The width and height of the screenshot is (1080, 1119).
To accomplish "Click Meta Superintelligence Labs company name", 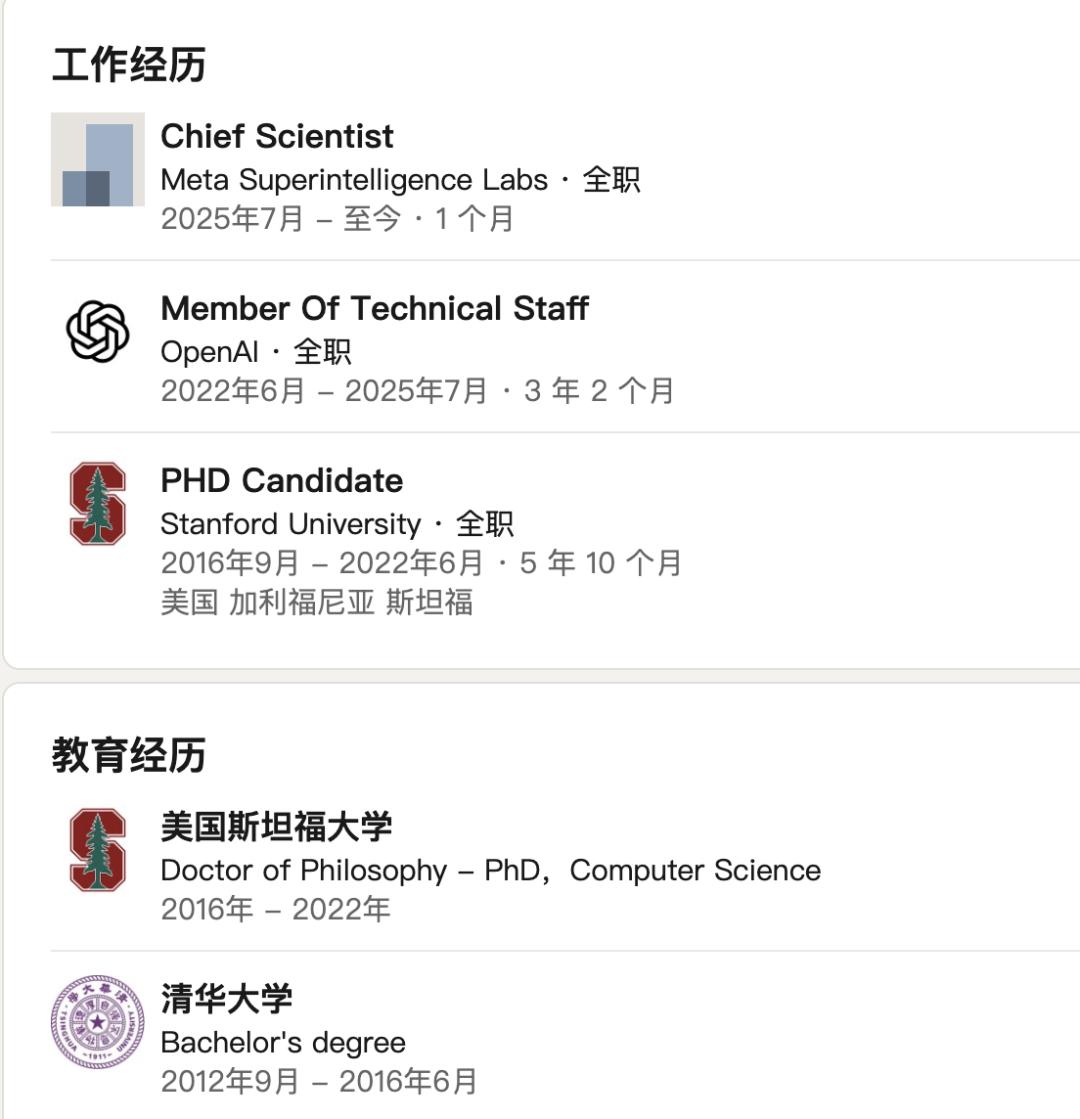I will pos(354,180).
